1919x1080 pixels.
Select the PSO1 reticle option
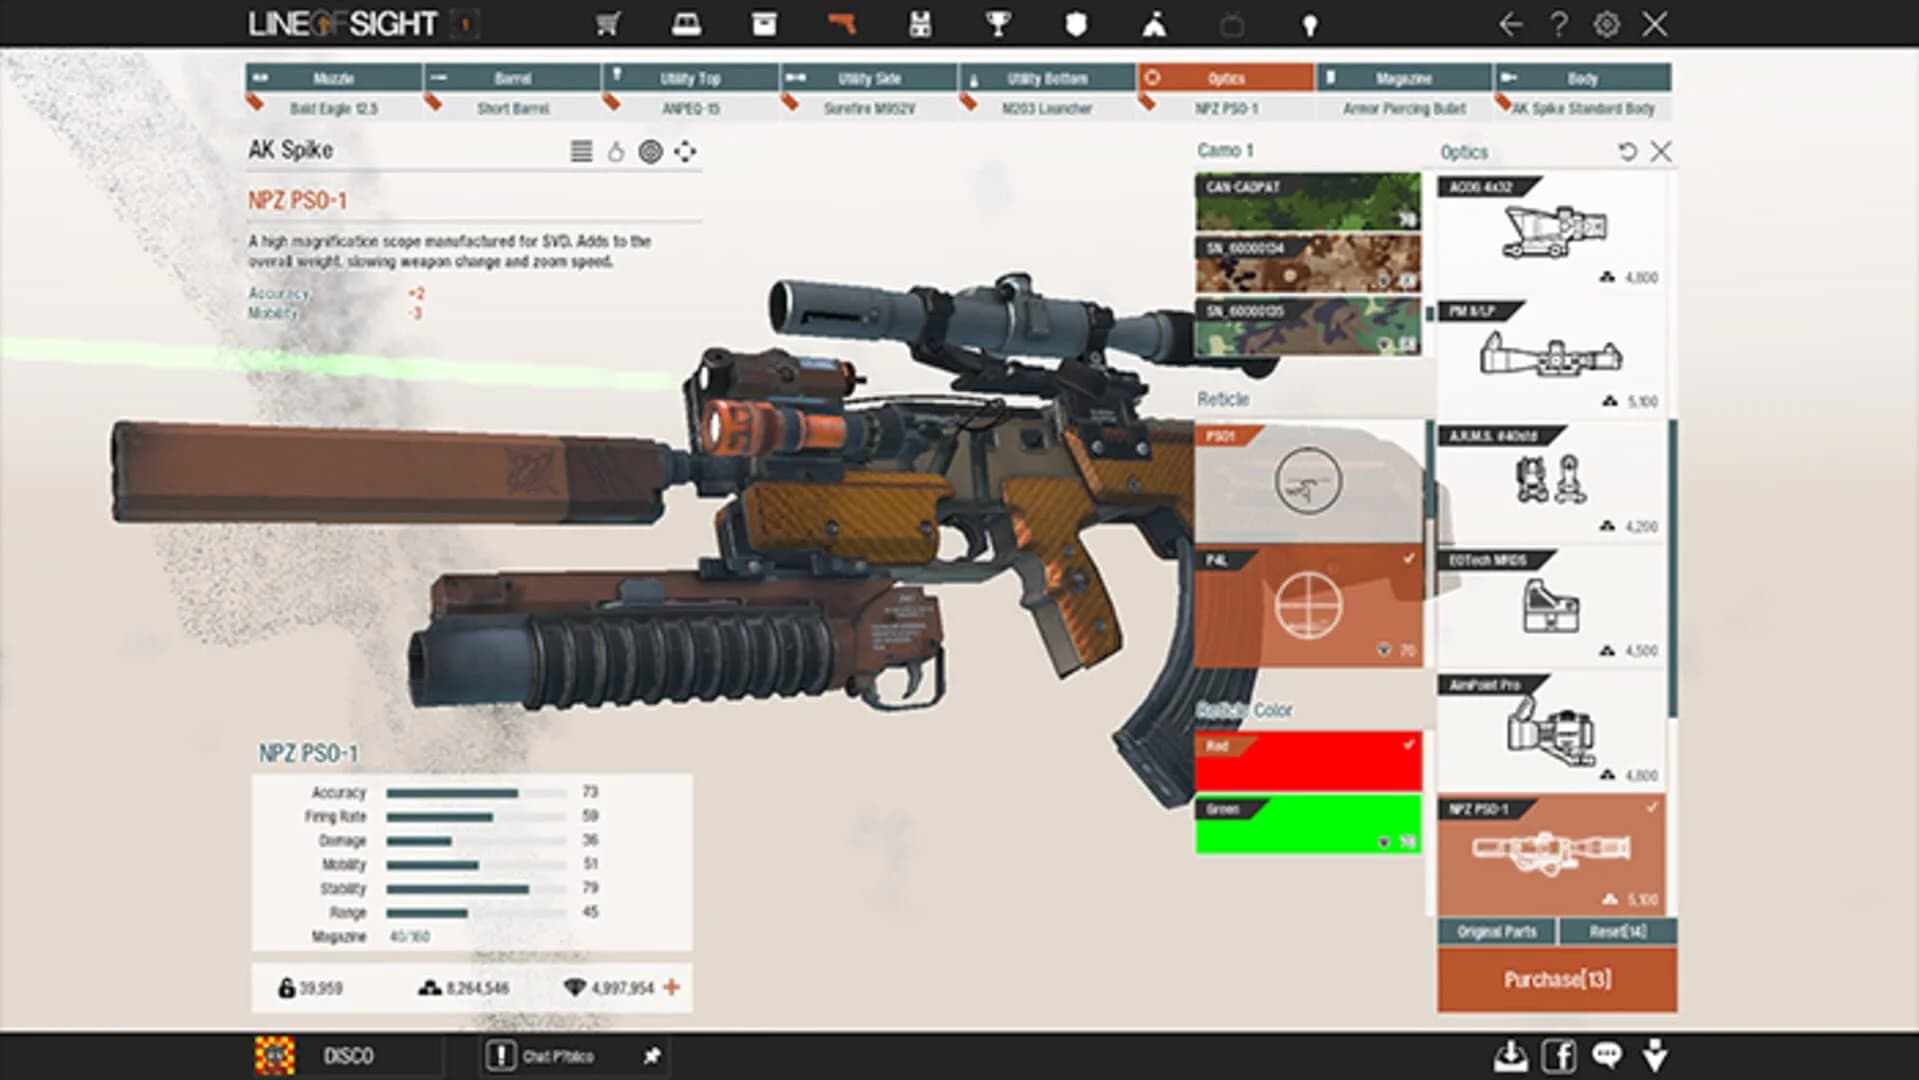1308,480
